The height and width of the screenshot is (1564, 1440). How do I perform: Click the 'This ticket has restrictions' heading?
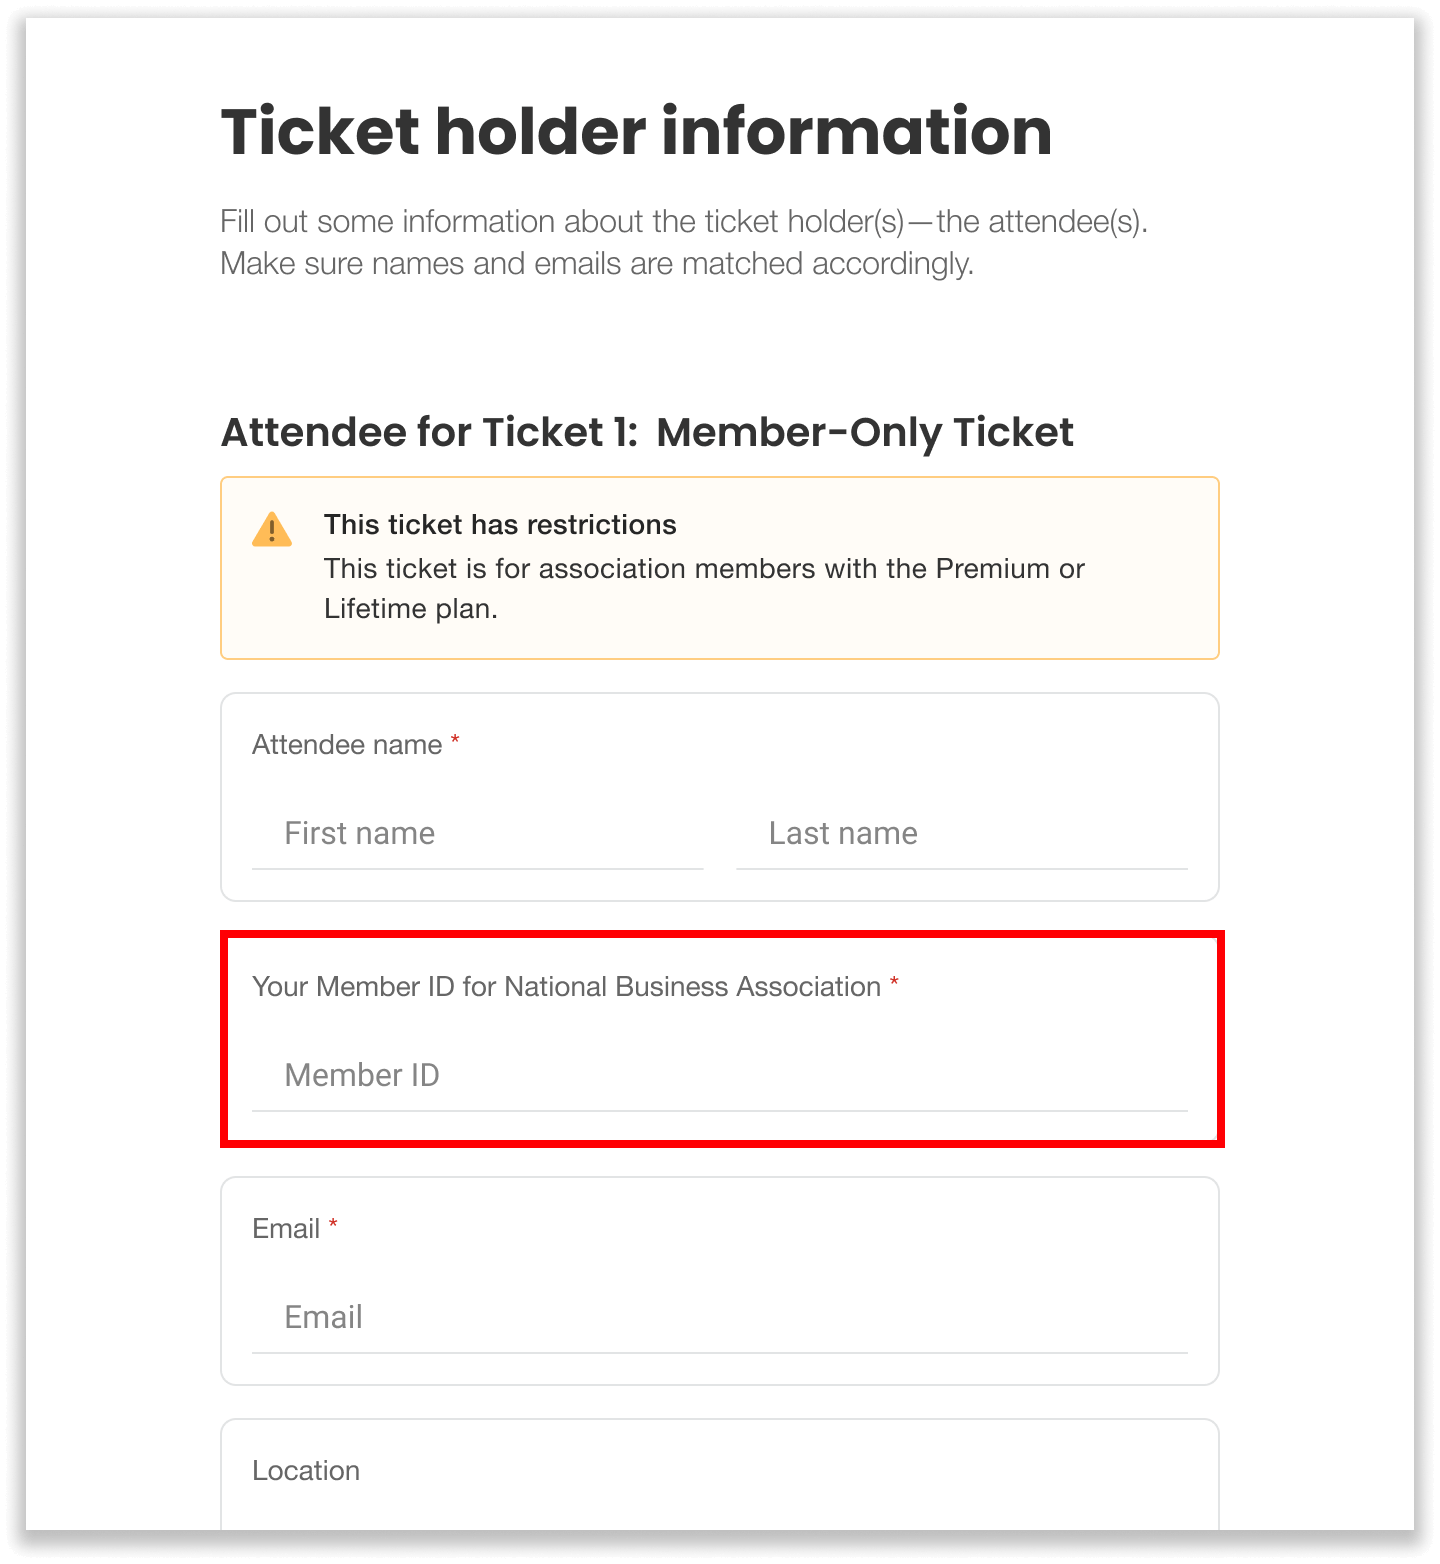[500, 524]
